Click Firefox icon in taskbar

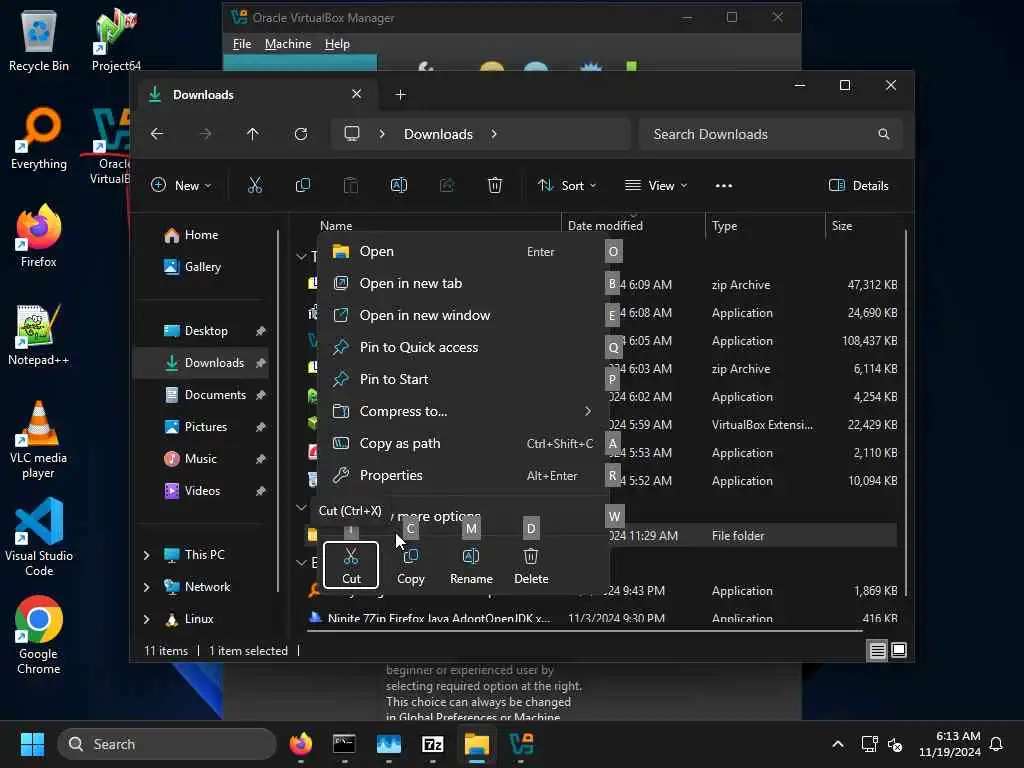click(300, 744)
